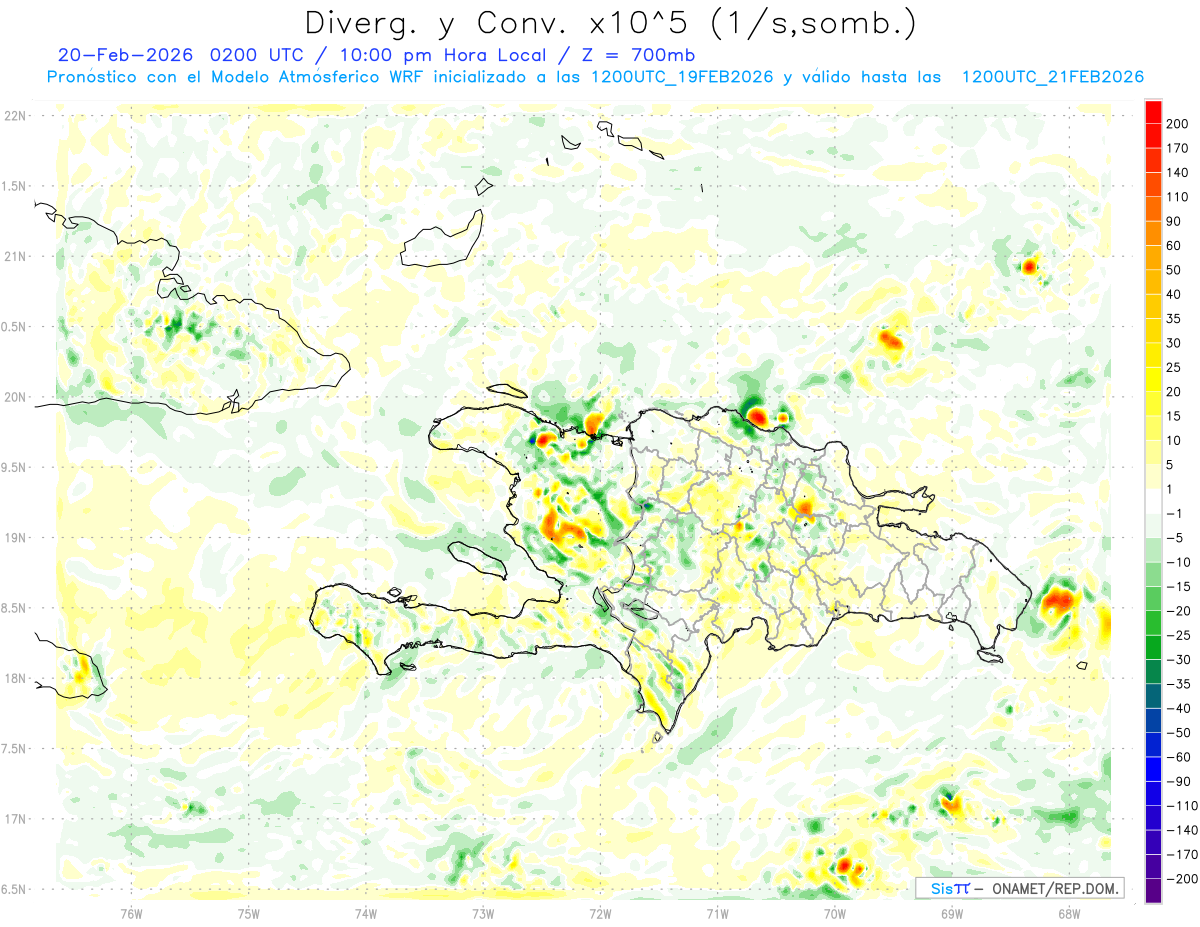
Task: Click the positive '200' color scale label
Action: pos(1179,123)
